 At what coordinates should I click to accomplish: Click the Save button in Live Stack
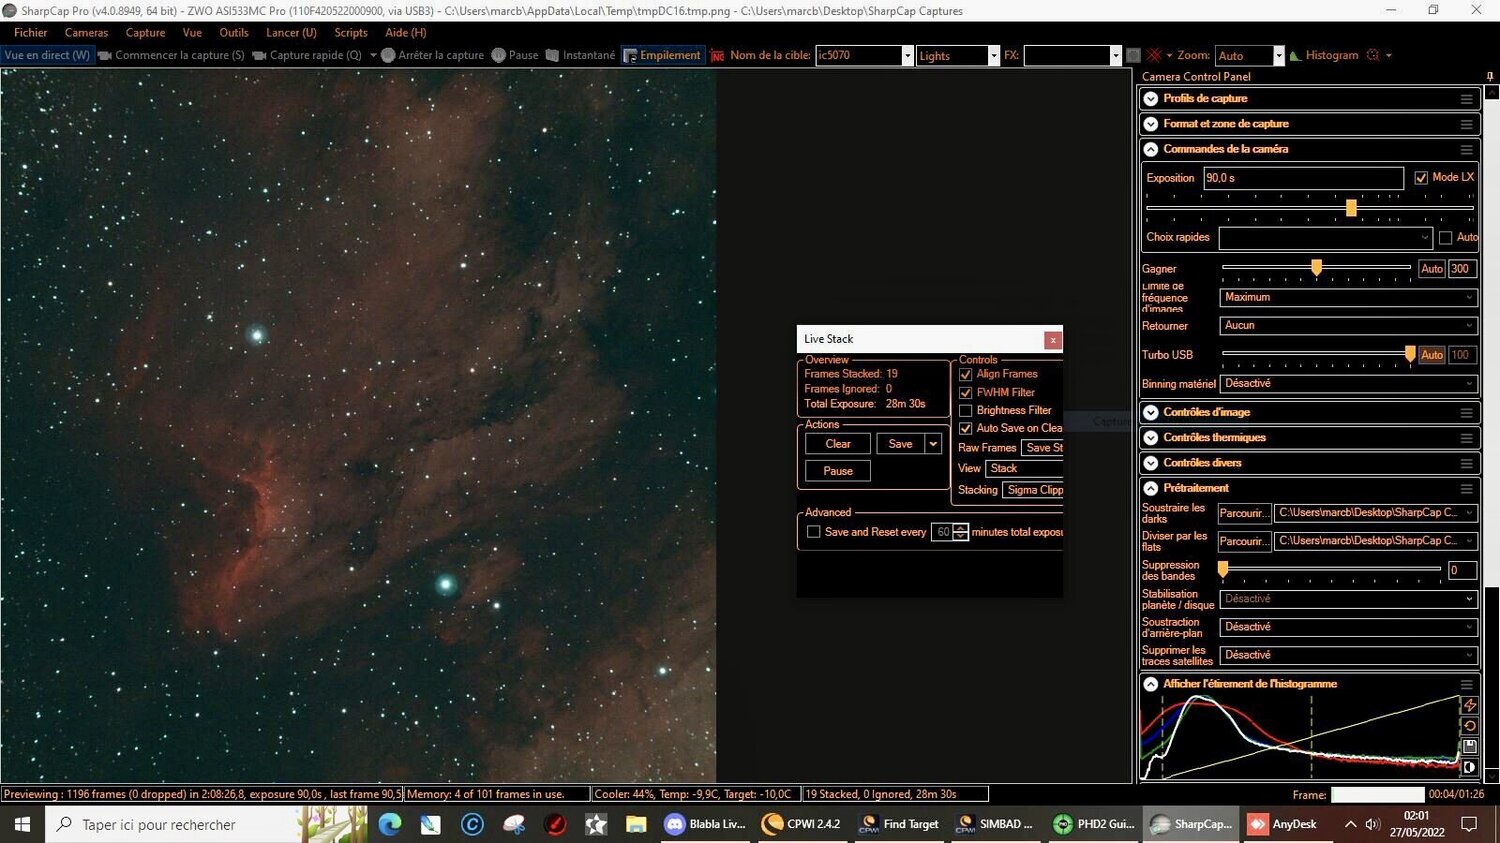(900, 444)
